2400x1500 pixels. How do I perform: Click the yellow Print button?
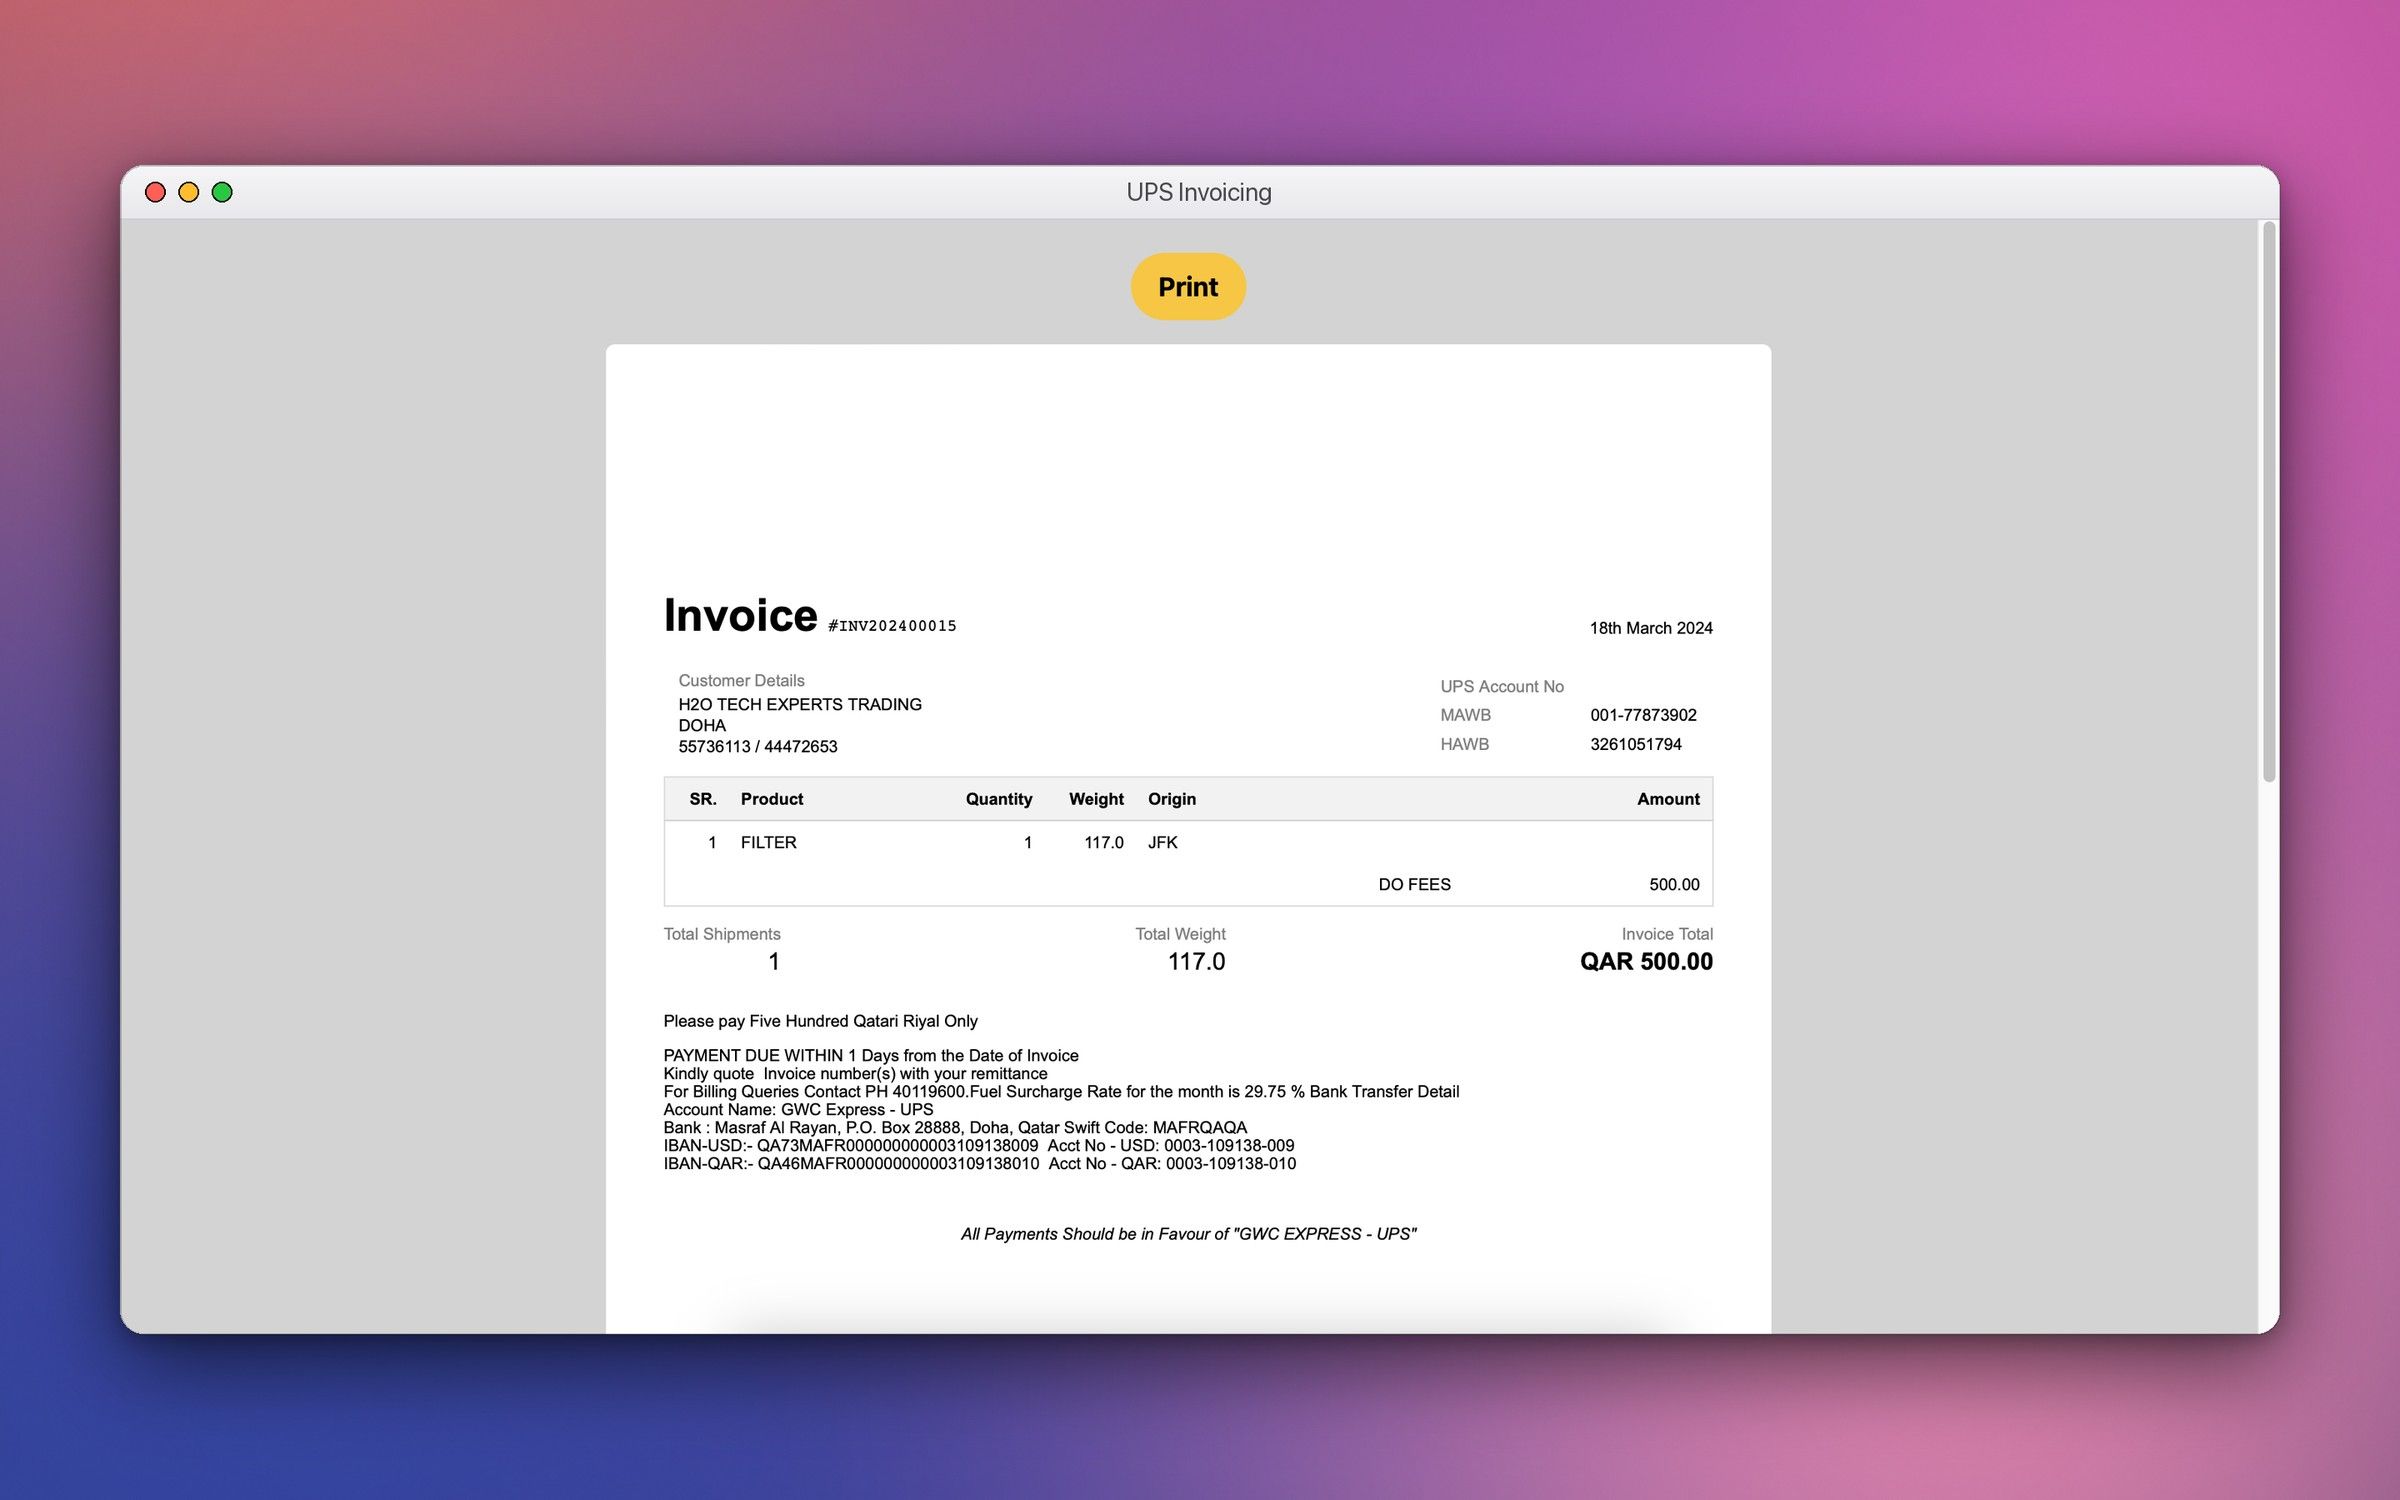[x=1188, y=287]
